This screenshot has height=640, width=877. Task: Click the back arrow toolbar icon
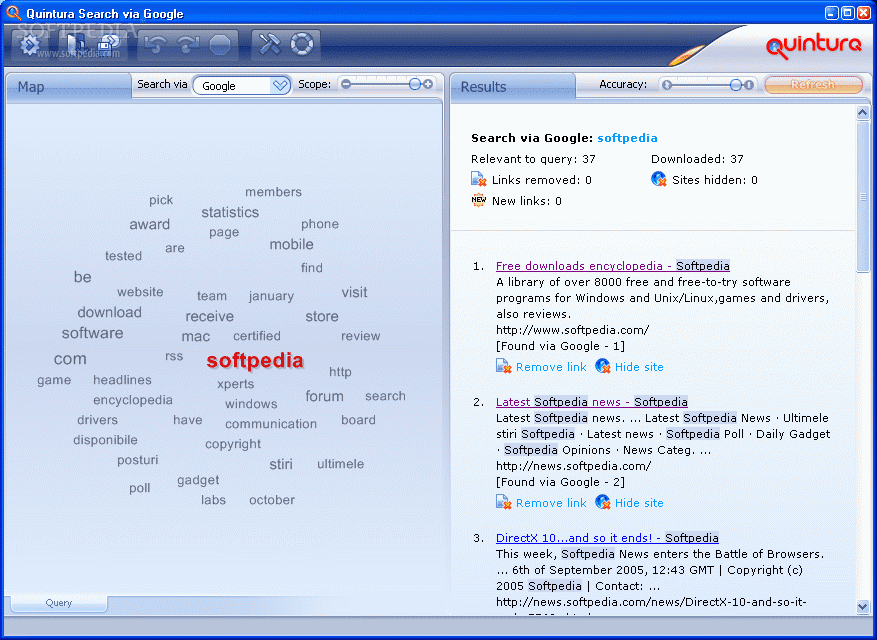point(155,45)
